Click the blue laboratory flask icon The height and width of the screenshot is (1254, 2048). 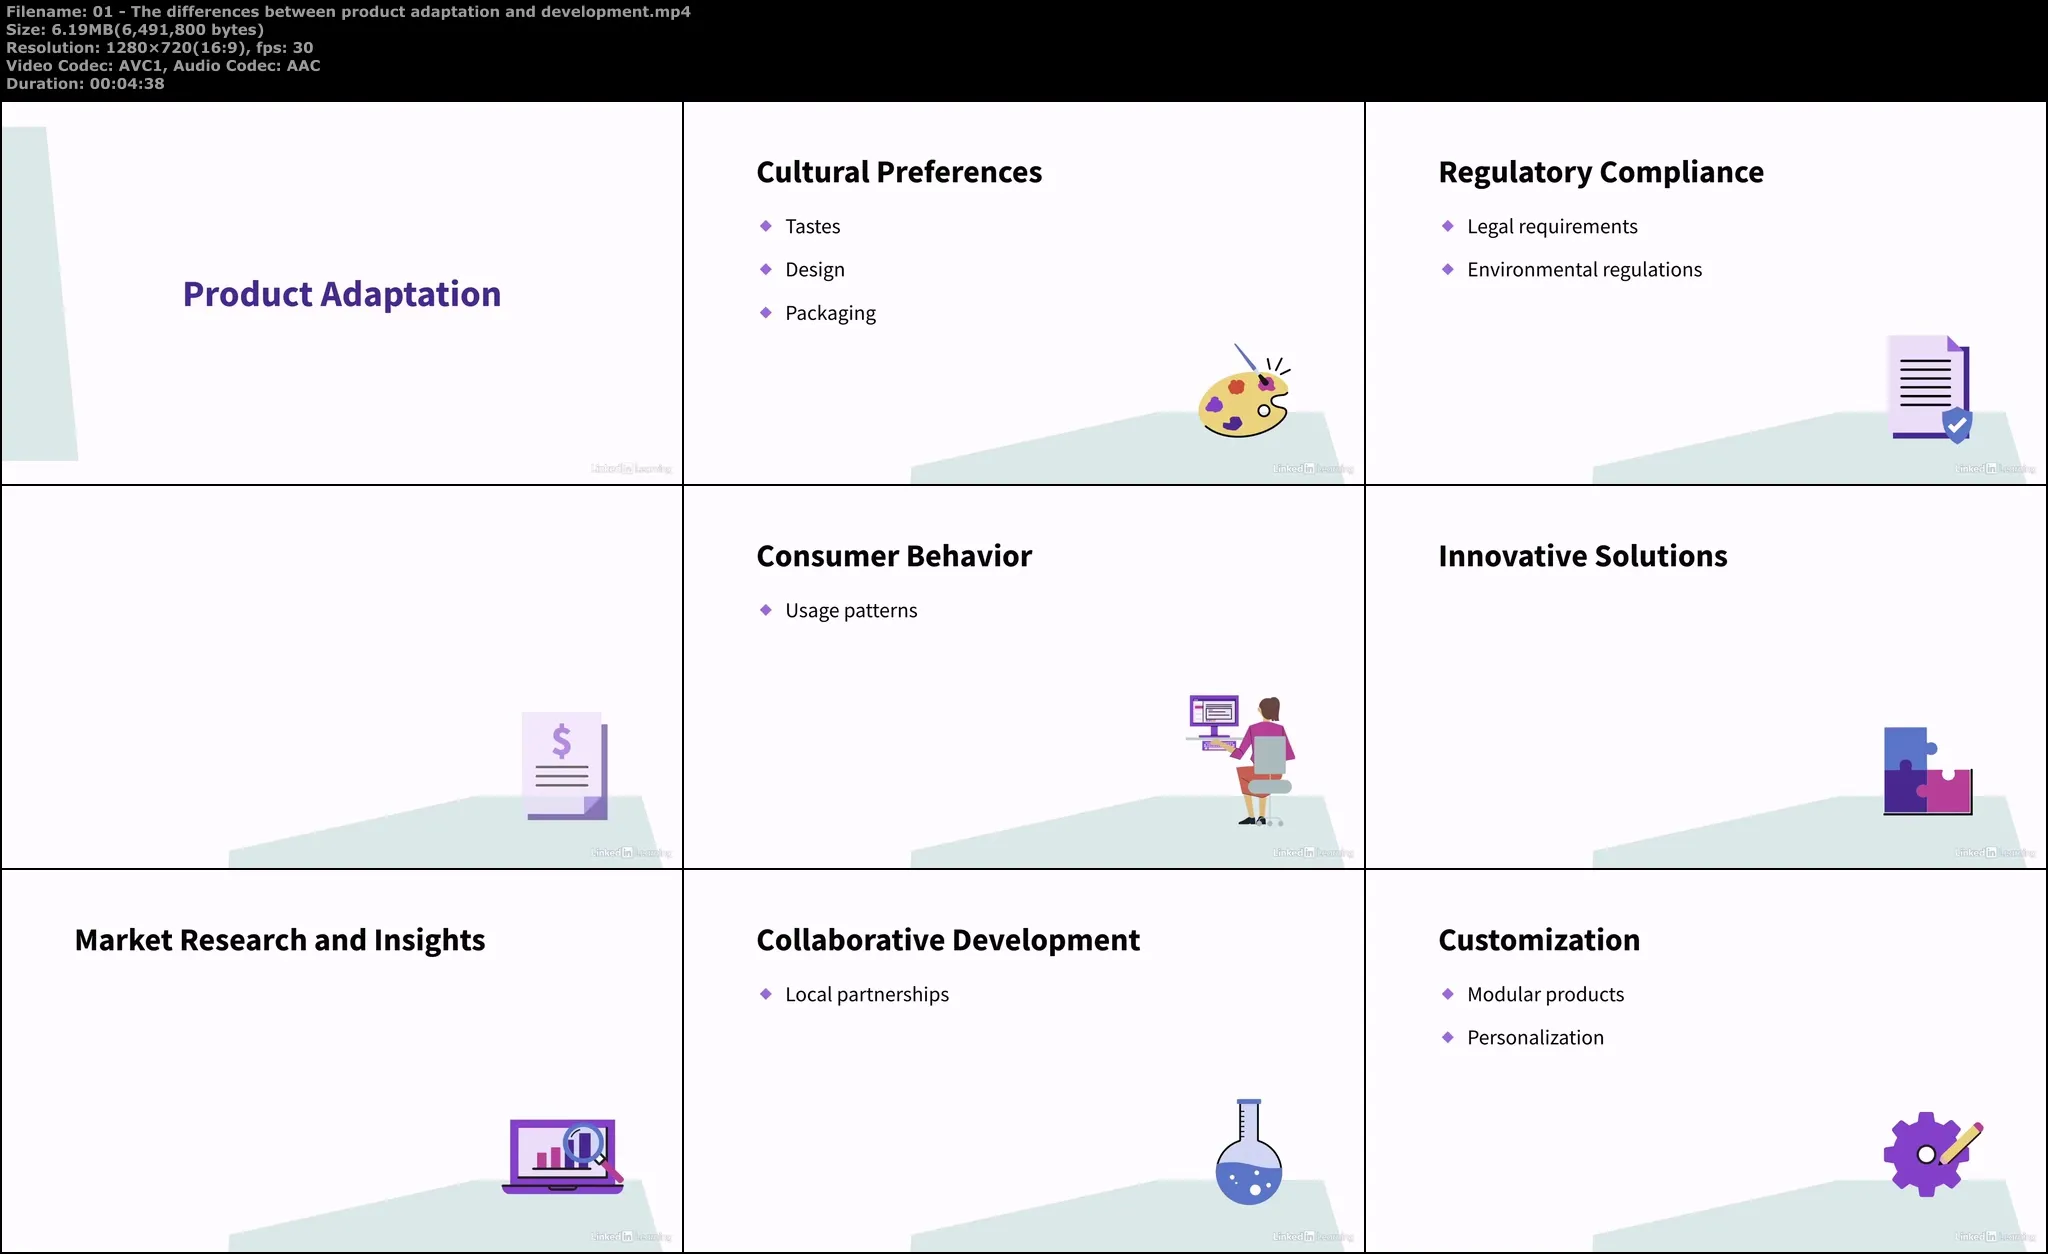[x=1248, y=1152]
